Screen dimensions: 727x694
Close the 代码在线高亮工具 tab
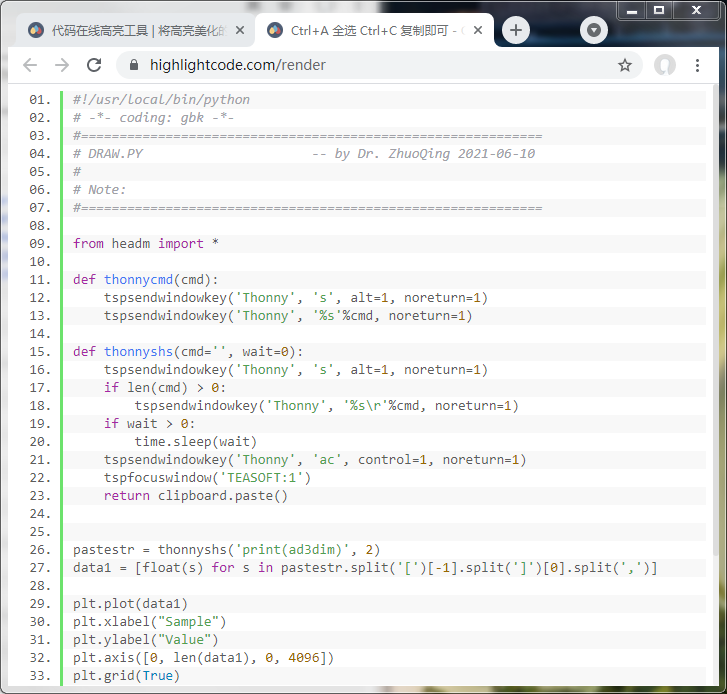(240, 31)
